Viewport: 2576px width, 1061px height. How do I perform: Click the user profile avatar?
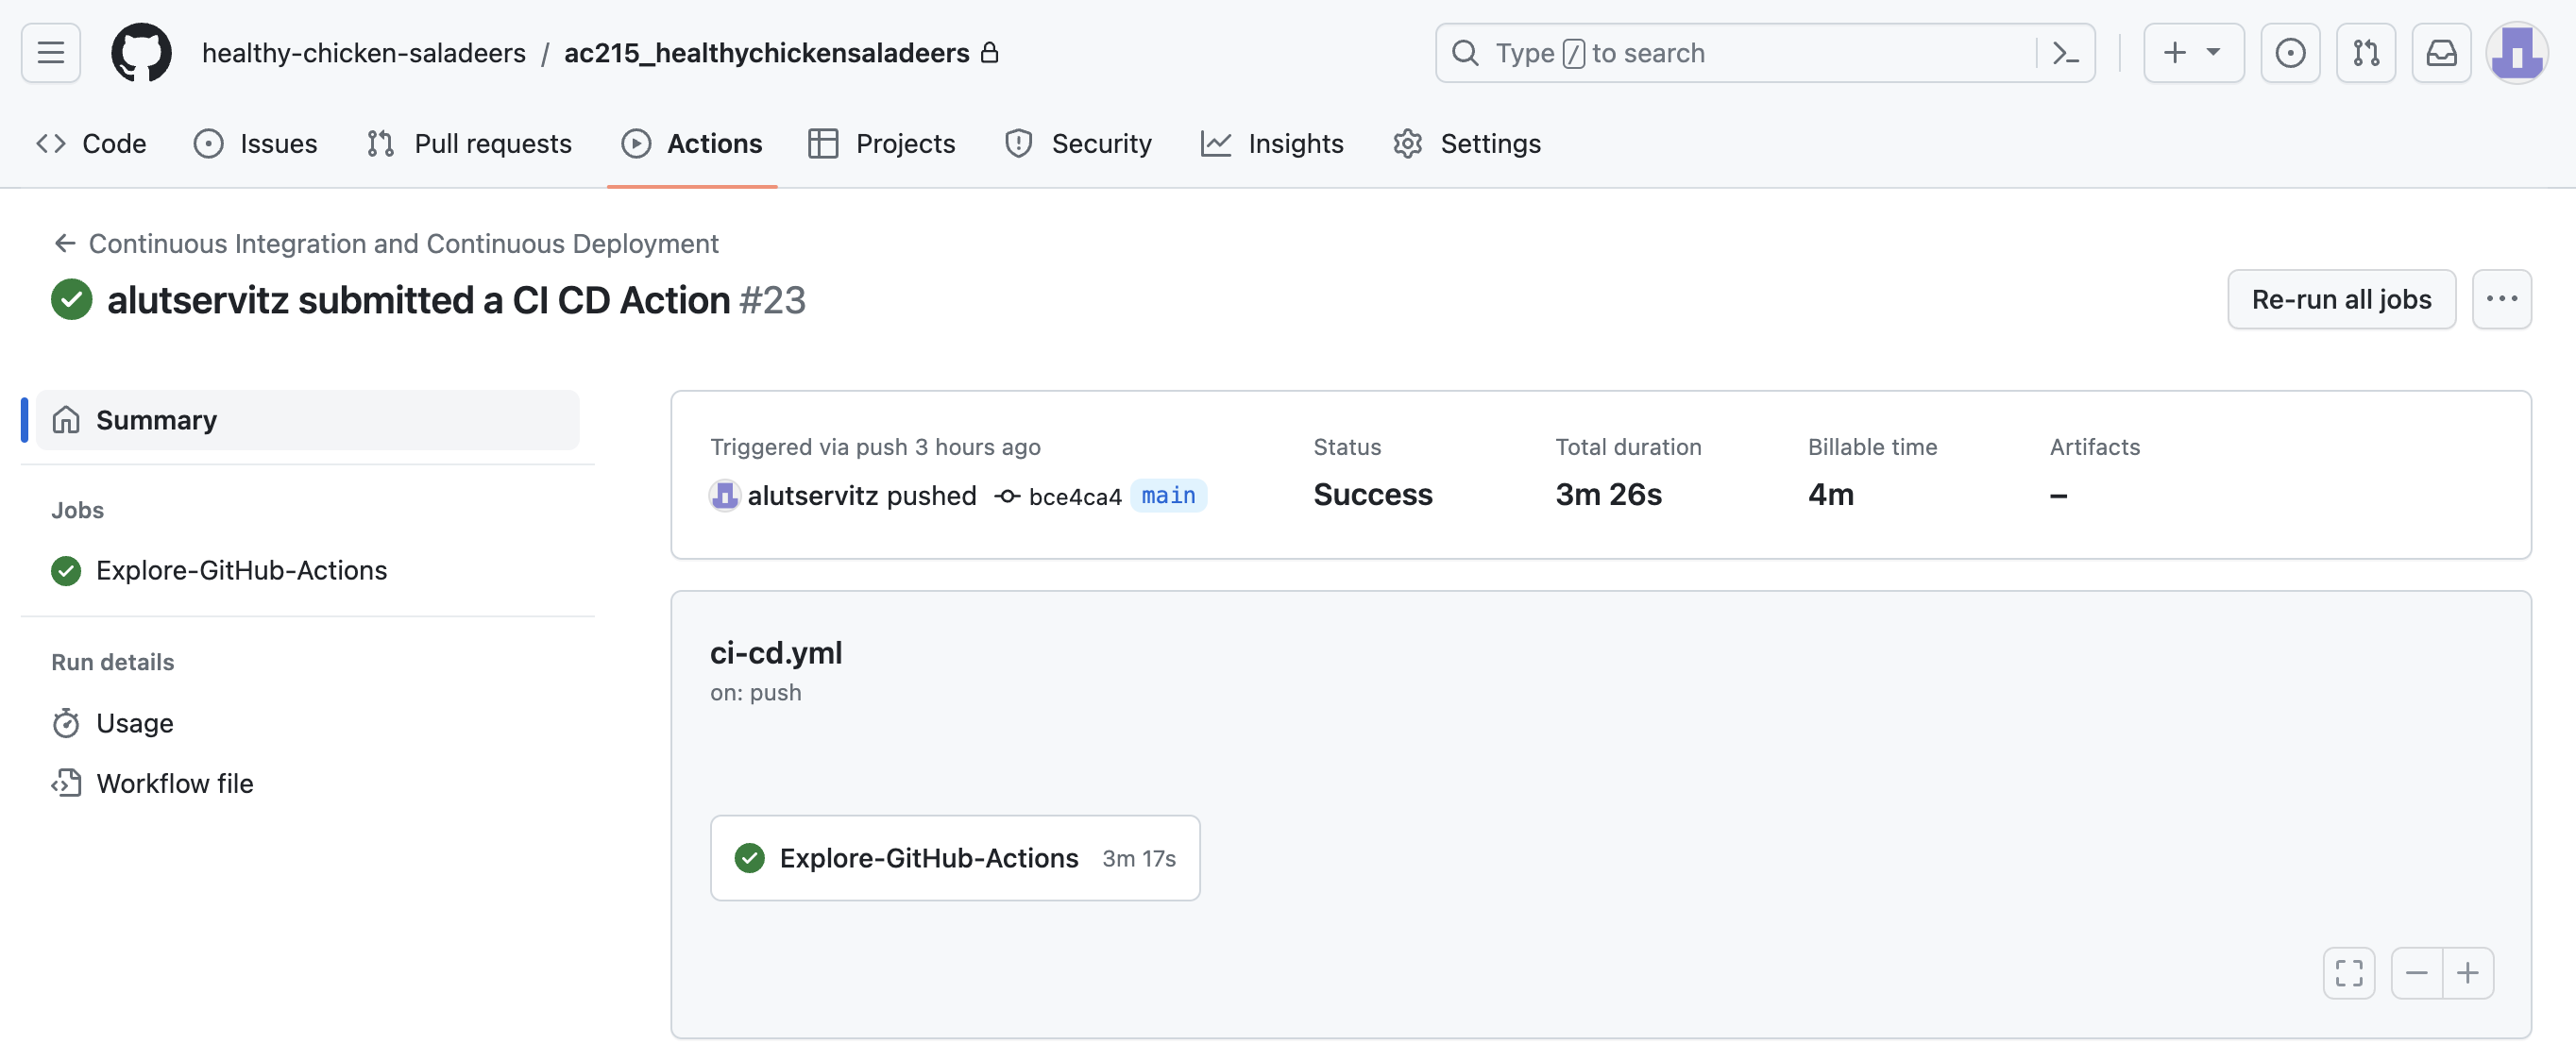point(2516,53)
